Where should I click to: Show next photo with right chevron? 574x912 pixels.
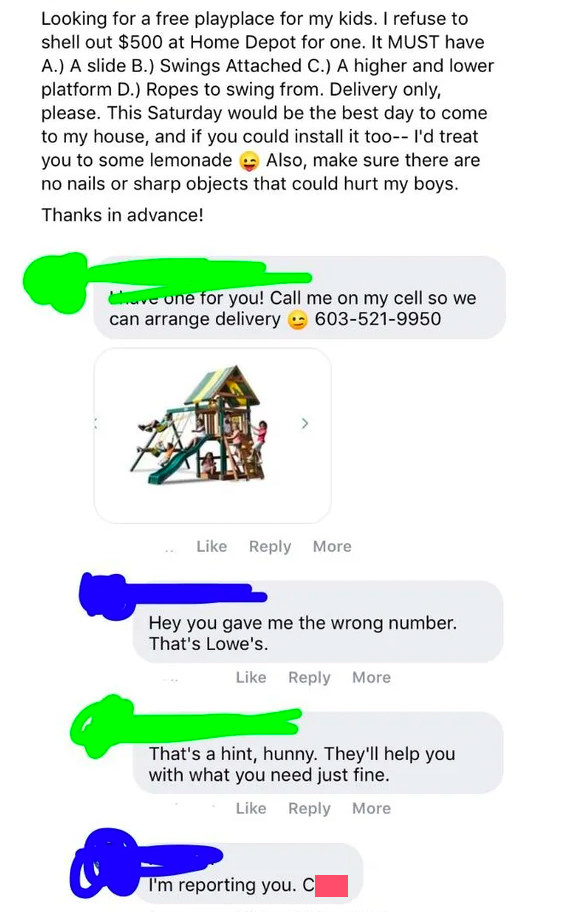305,423
